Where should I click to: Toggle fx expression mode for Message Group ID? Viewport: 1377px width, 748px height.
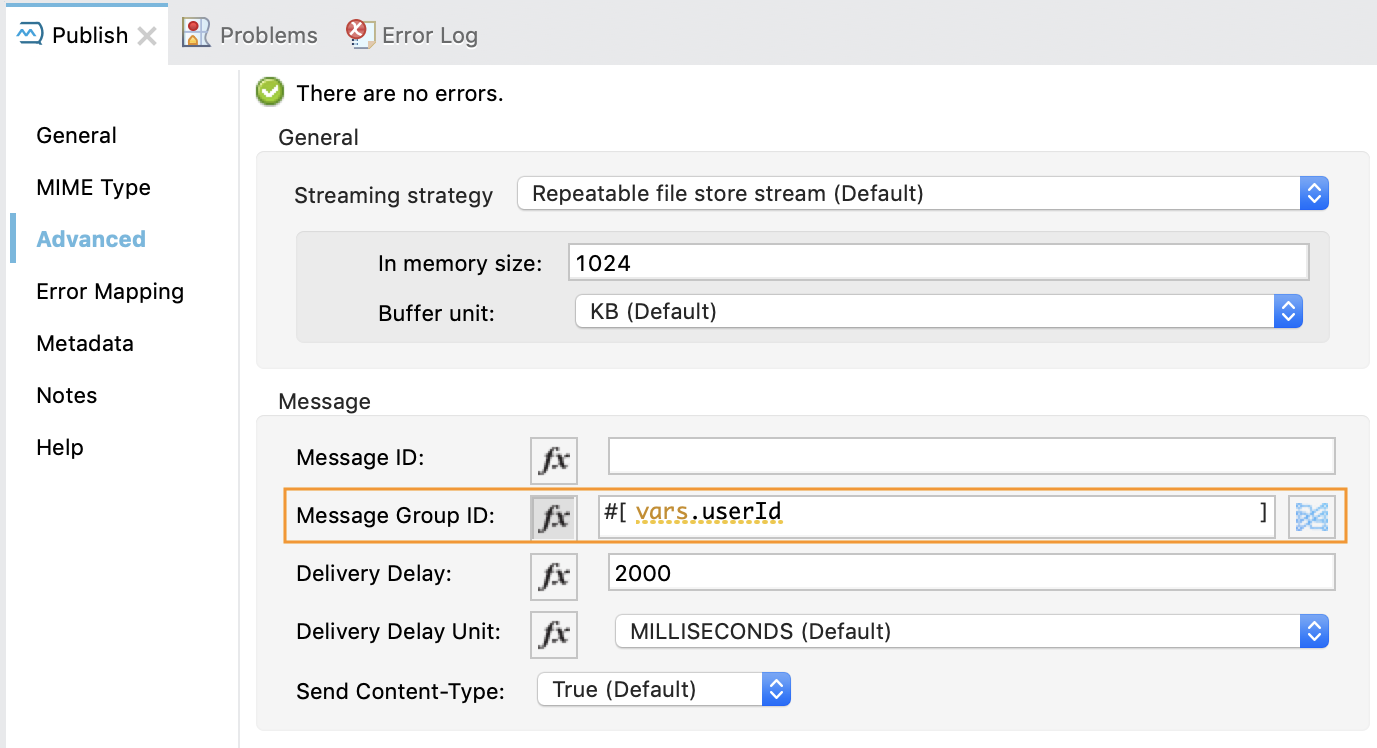[554, 517]
